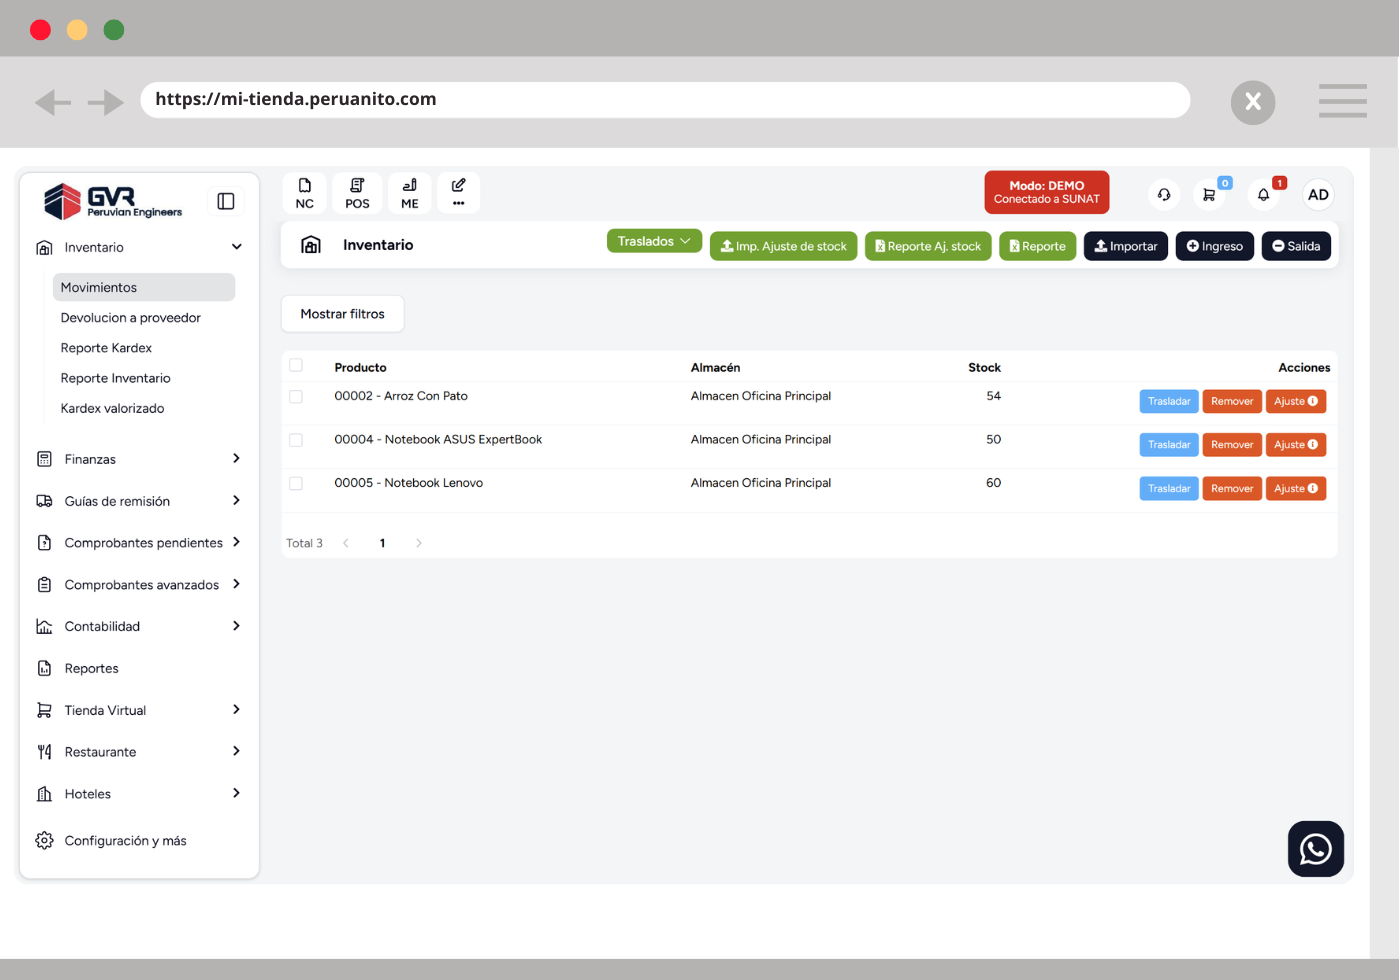
Task: Check the Notebook Lenovo row checkbox
Action: 296,483
